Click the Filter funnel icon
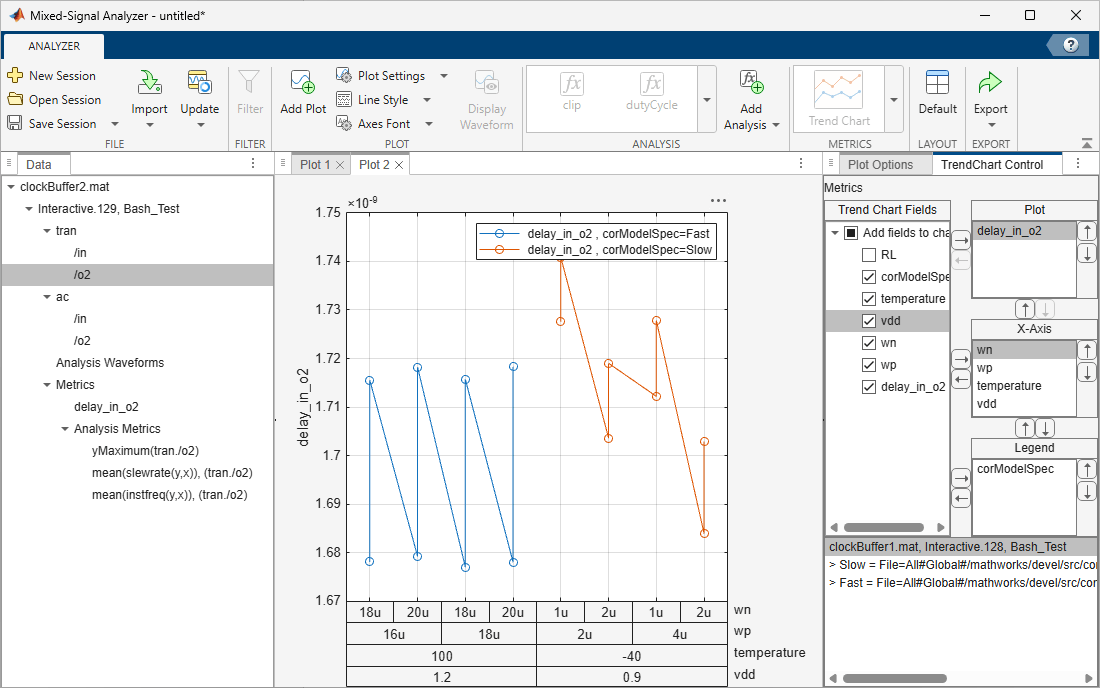This screenshot has height=688, width=1100. tap(249, 81)
